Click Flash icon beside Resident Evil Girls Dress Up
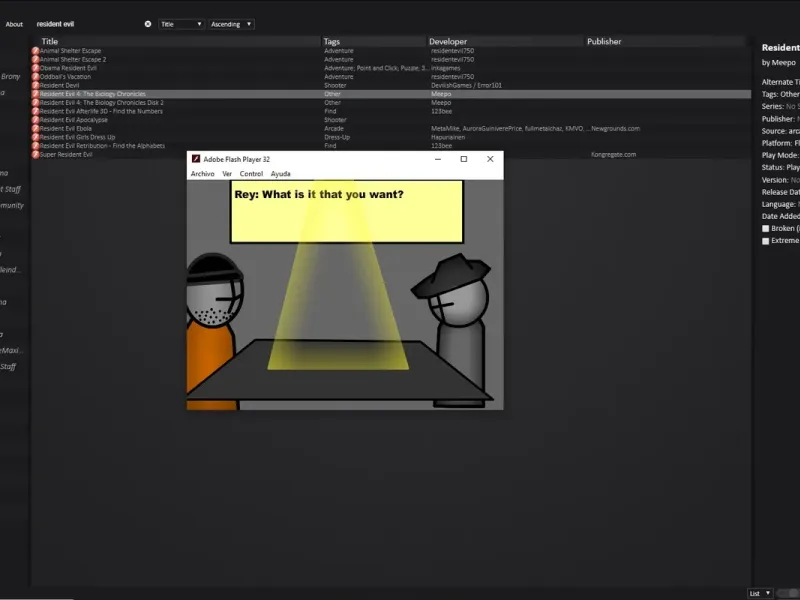Viewport: 800px width, 600px height. coord(35,137)
